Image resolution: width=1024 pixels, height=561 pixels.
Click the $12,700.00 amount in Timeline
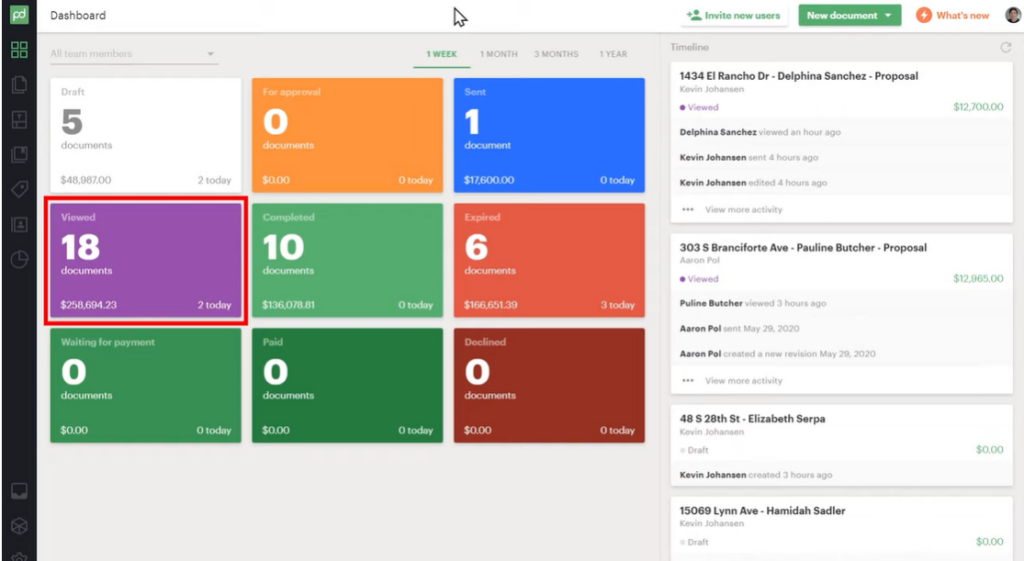978,107
